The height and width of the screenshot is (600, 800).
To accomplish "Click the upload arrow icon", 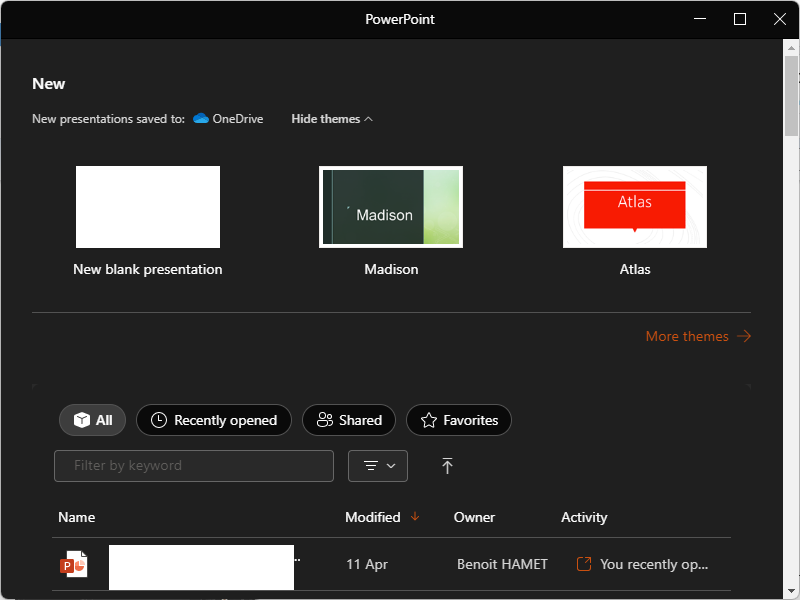I will [447, 466].
